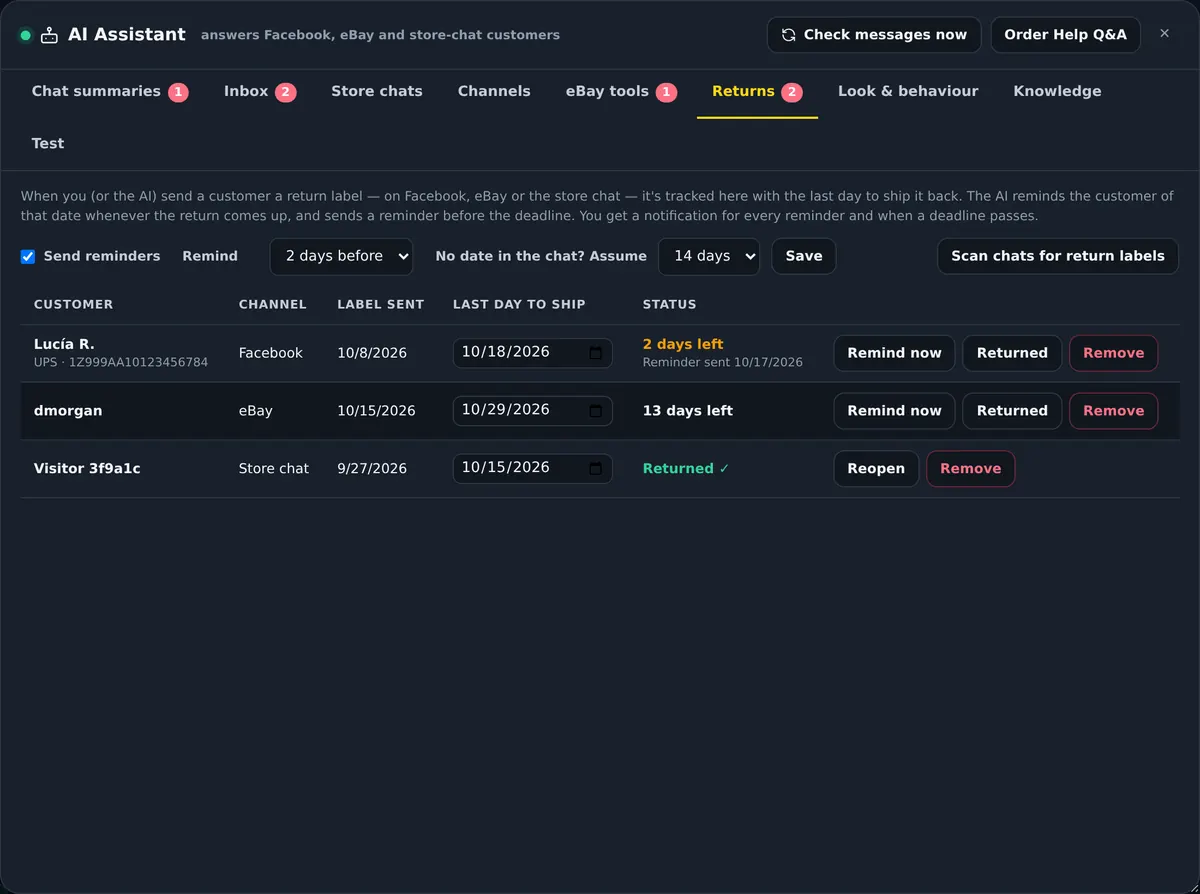This screenshot has width=1200, height=894.
Task: Close the AI Assistant panel
Action: point(1164,34)
